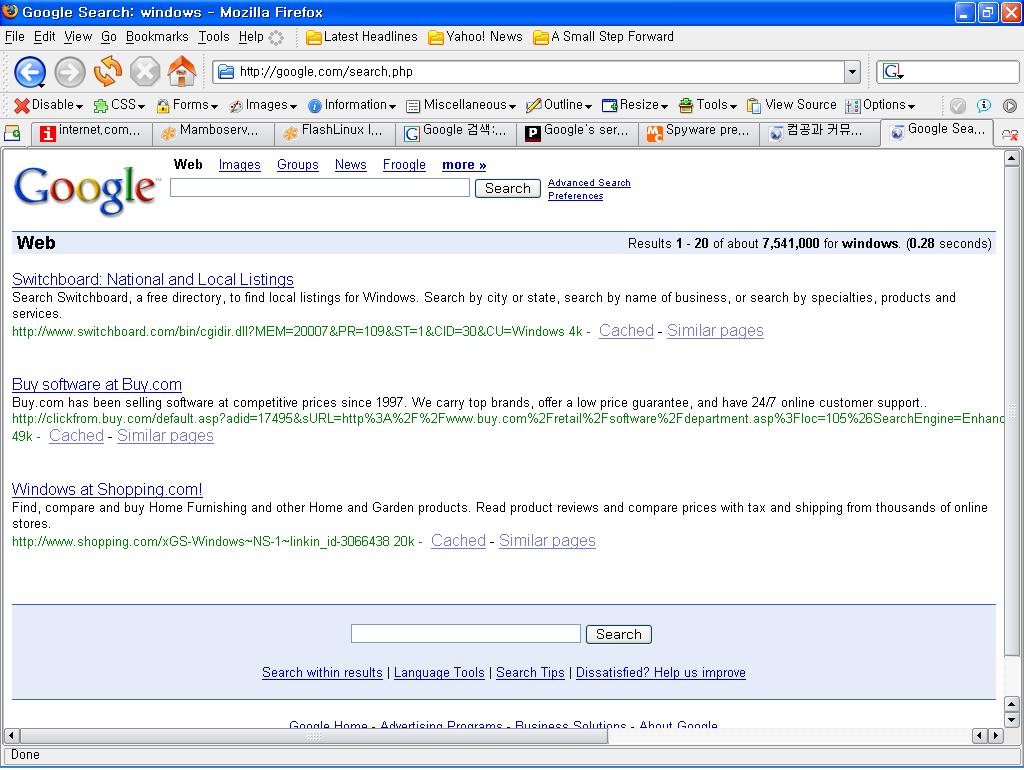Open the Bookmarks menu
The width and height of the screenshot is (1024, 770).
pos(157,37)
